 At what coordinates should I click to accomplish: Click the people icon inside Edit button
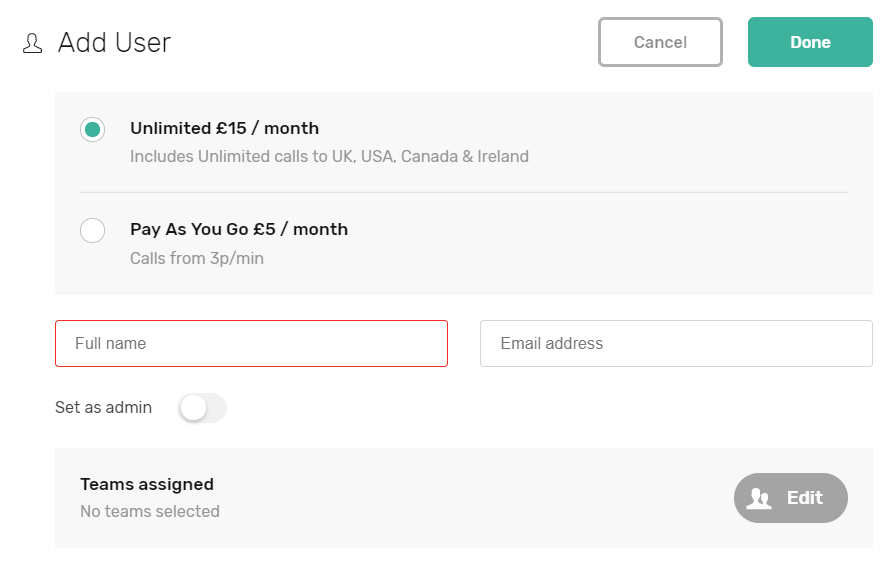759,498
